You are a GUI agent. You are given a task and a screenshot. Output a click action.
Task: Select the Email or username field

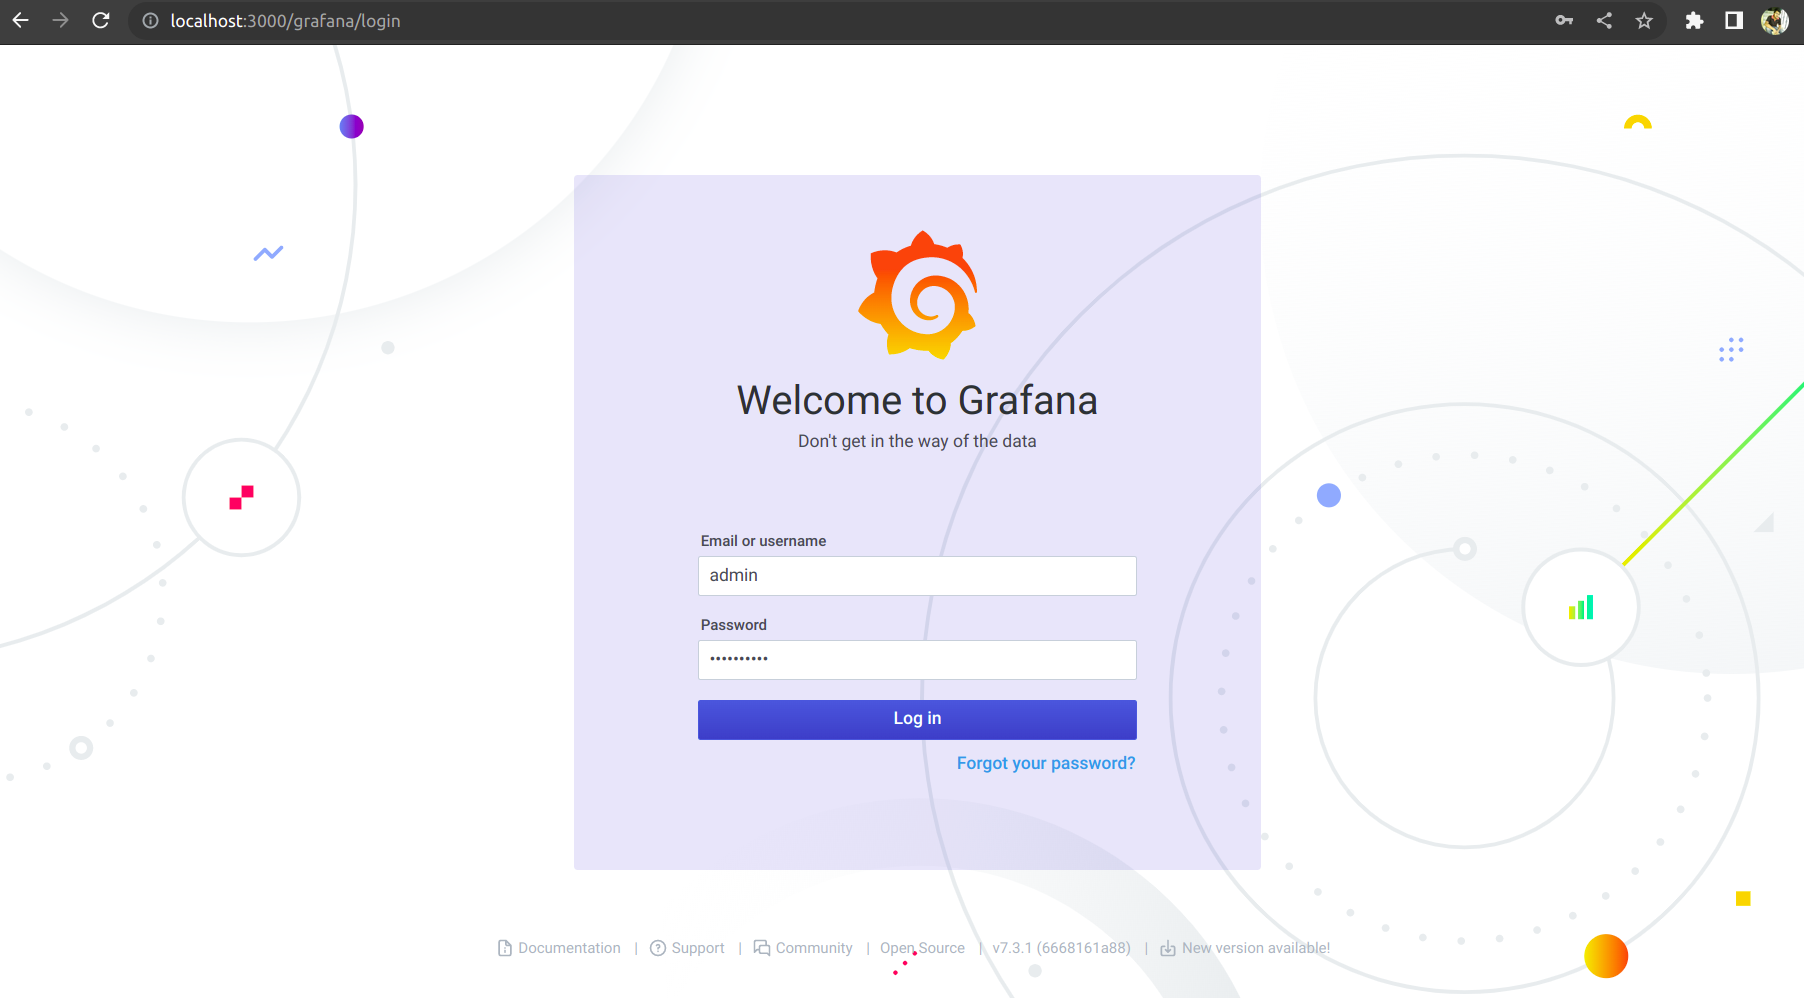coord(916,575)
